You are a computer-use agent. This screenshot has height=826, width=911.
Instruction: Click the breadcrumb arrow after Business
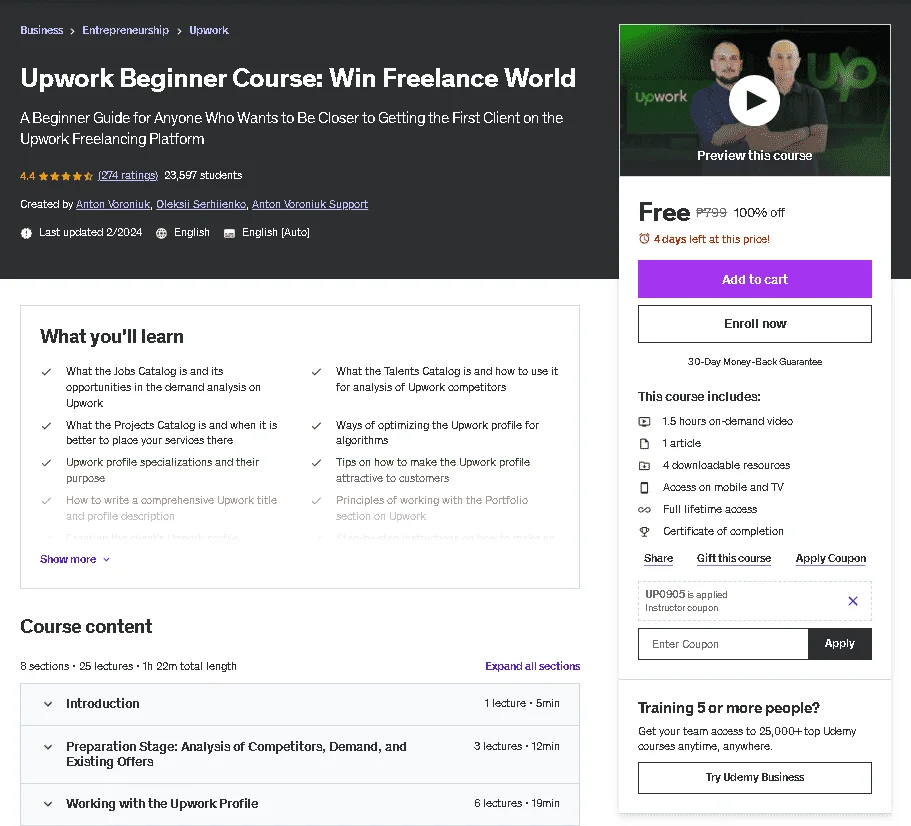pos(73,31)
